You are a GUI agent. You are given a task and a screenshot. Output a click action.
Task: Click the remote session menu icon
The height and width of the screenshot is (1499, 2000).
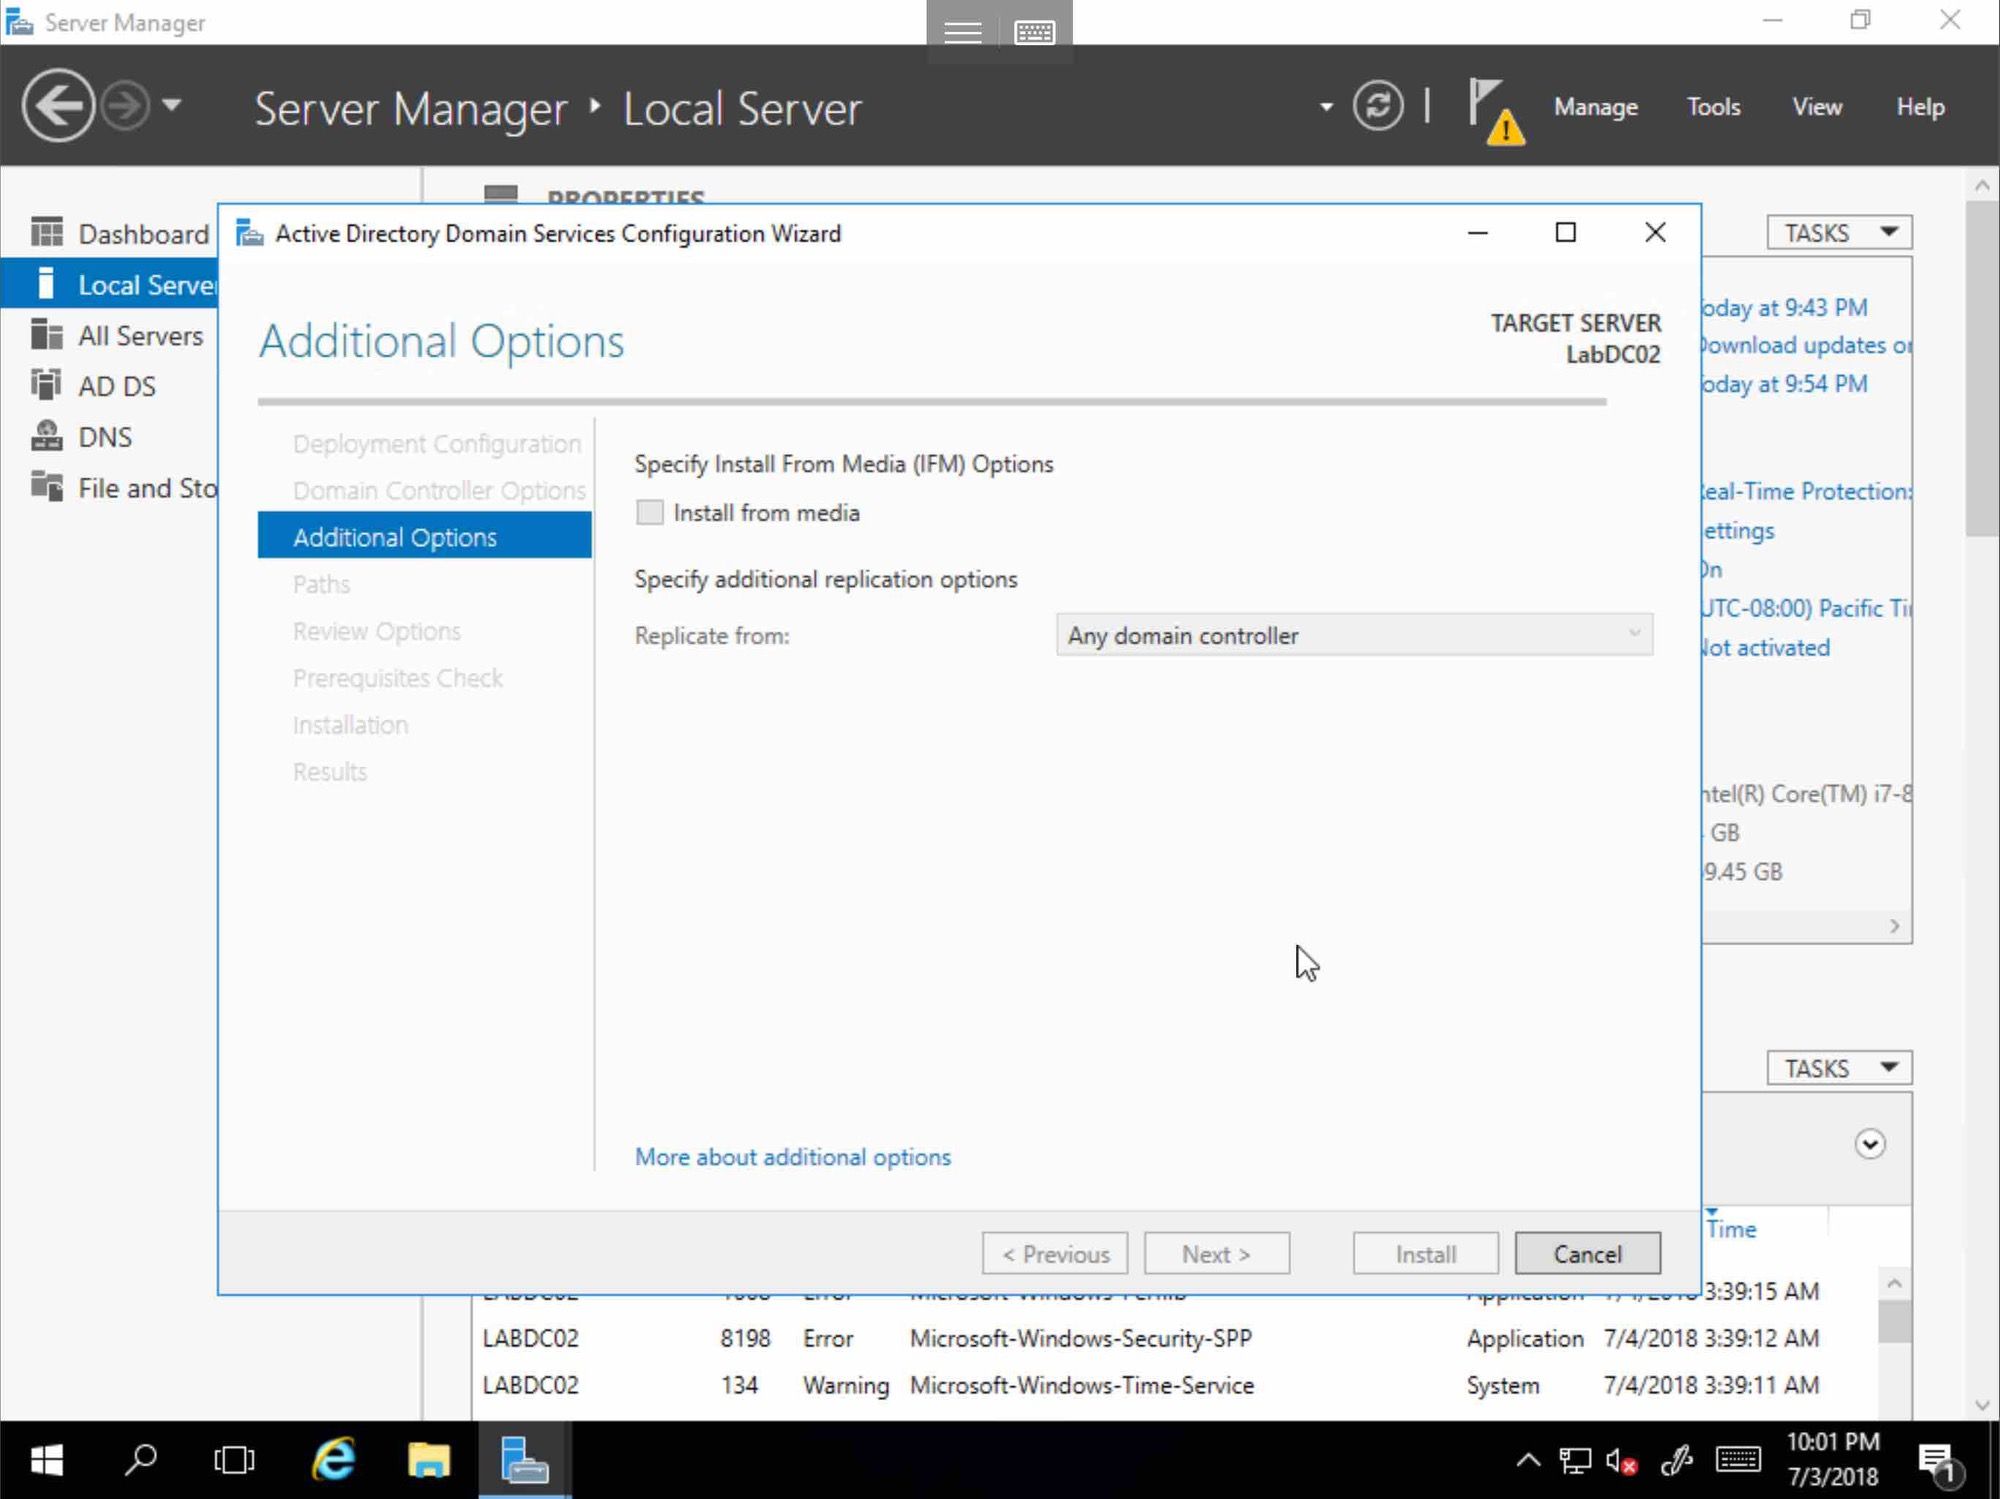point(962,33)
